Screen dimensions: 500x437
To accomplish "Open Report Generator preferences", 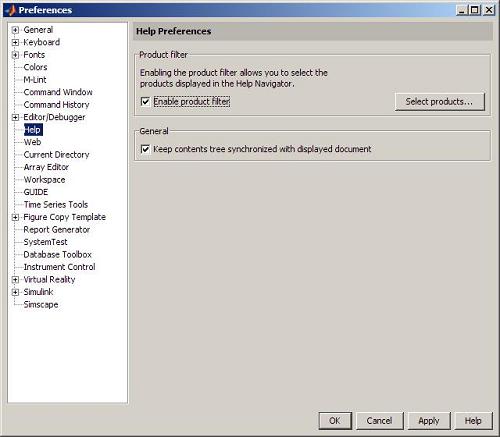I will 57,230.
